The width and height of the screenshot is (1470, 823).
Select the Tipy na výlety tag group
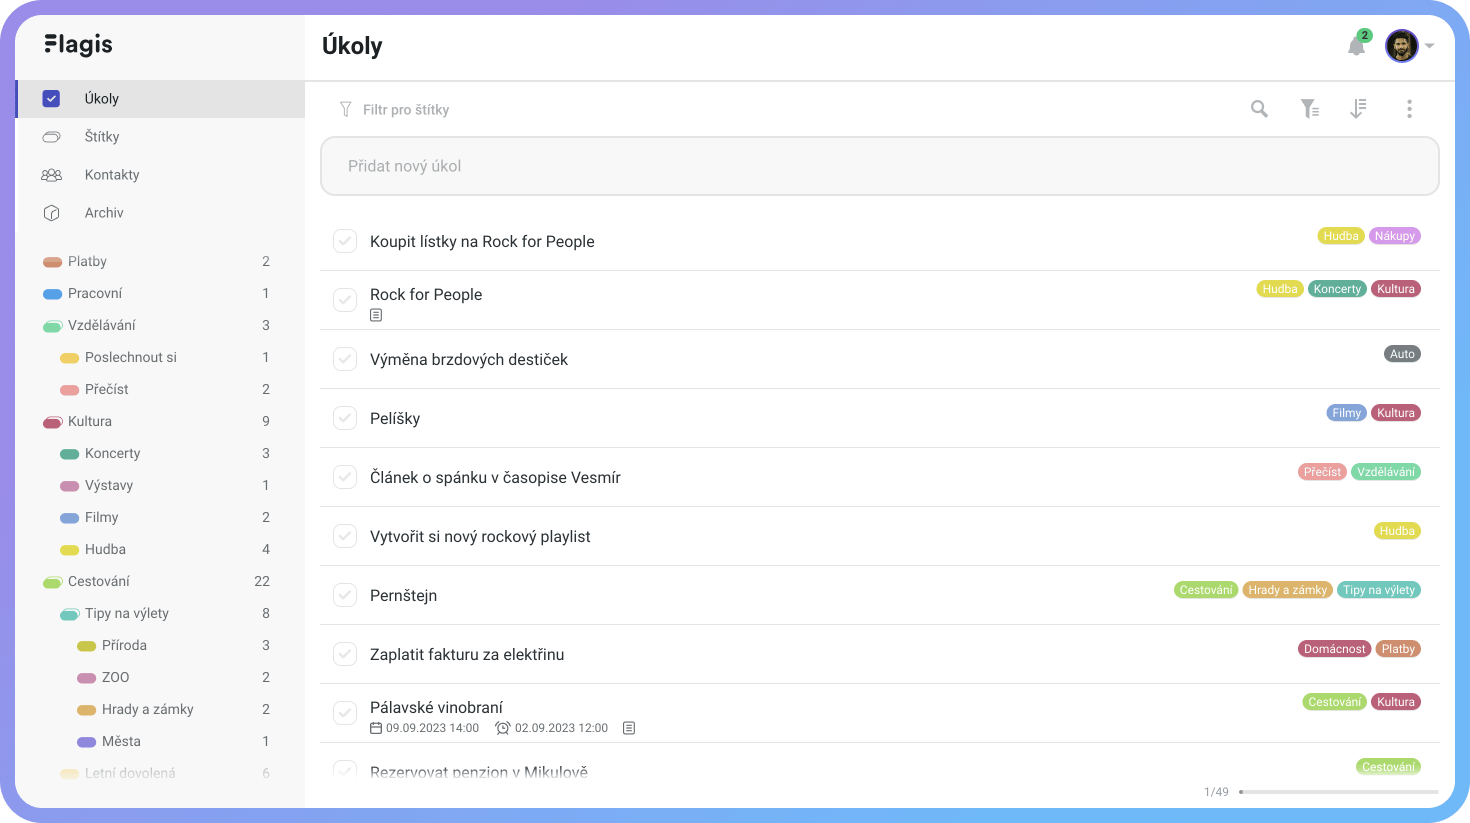pyautogui.click(x=127, y=613)
